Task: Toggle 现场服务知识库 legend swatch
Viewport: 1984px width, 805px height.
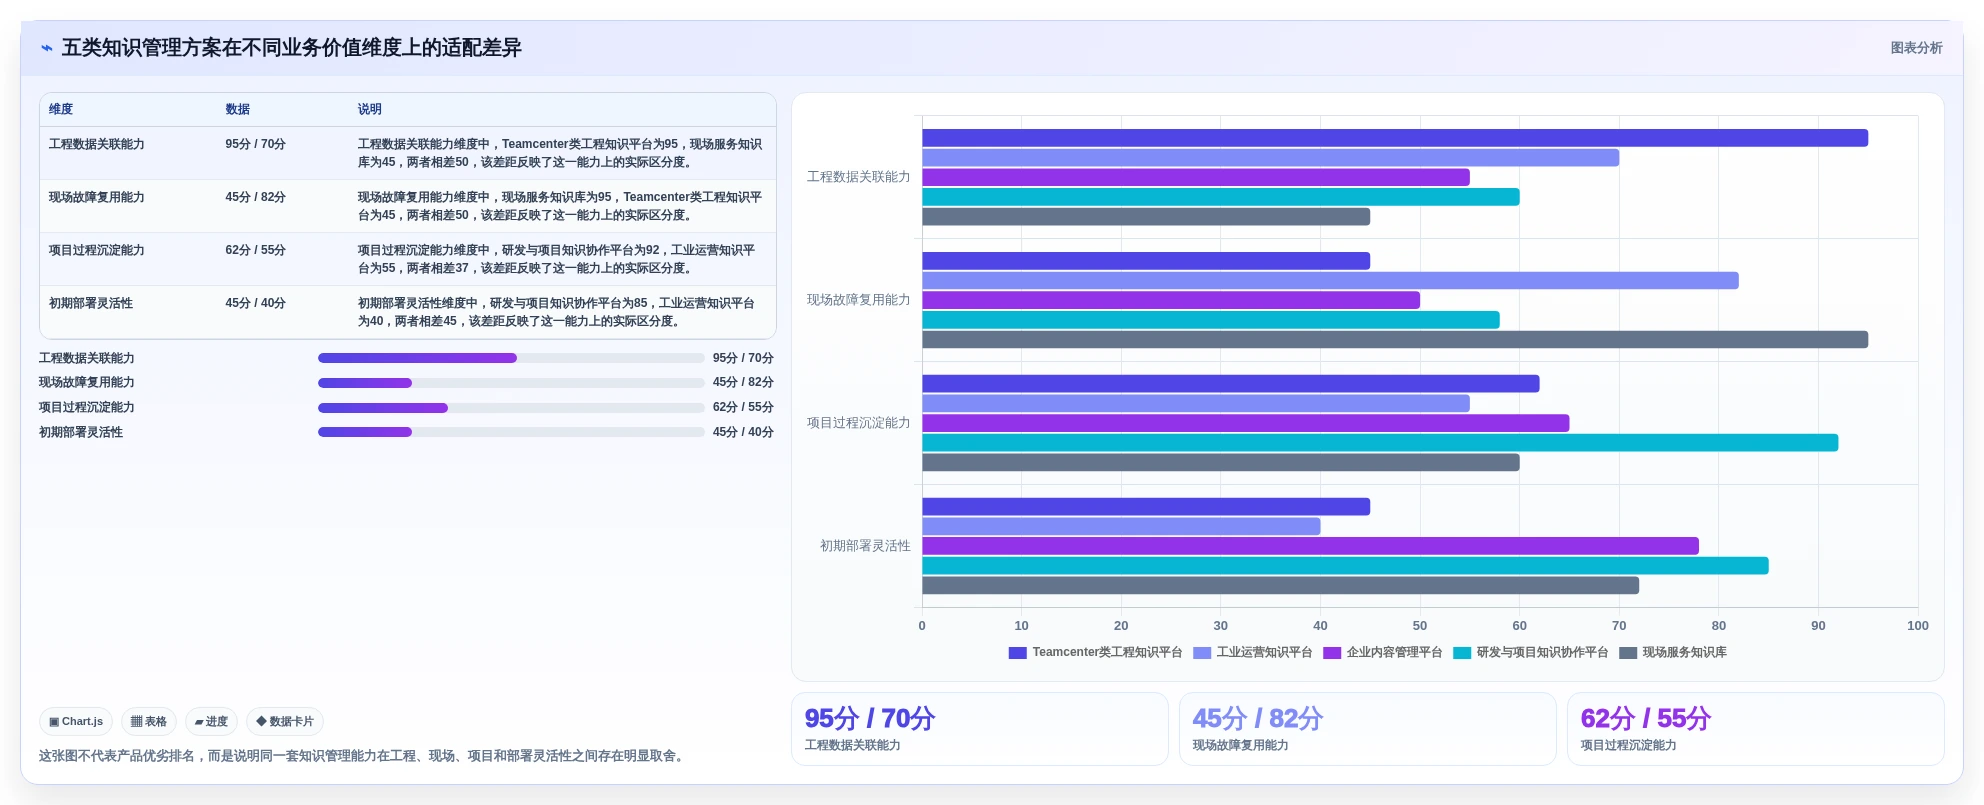Action: [x=1628, y=653]
